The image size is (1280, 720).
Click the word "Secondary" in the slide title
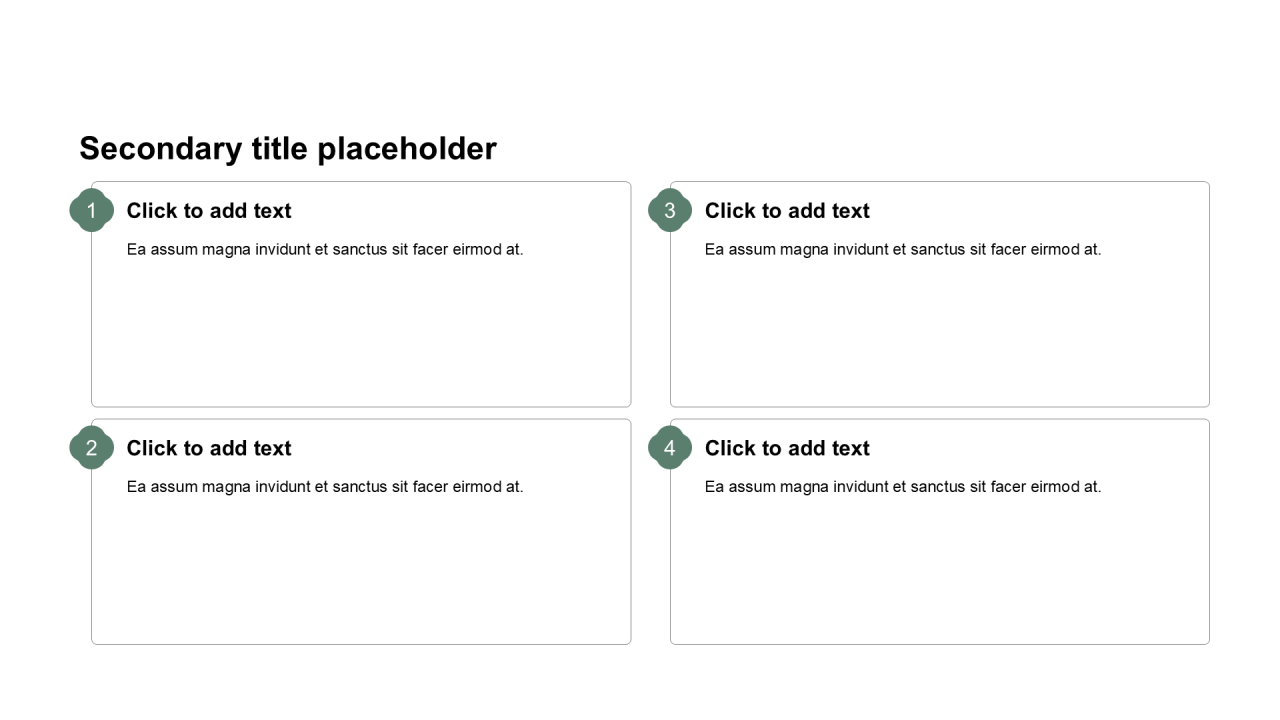pos(160,149)
